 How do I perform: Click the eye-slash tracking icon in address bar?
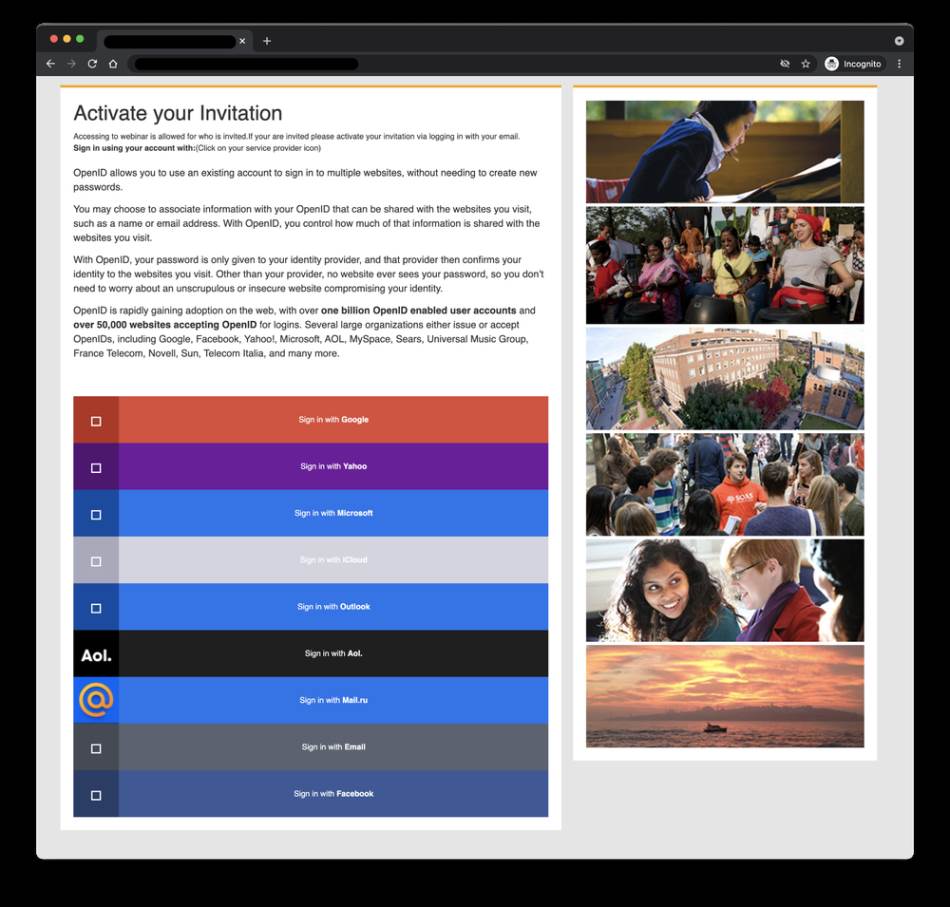tap(785, 64)
